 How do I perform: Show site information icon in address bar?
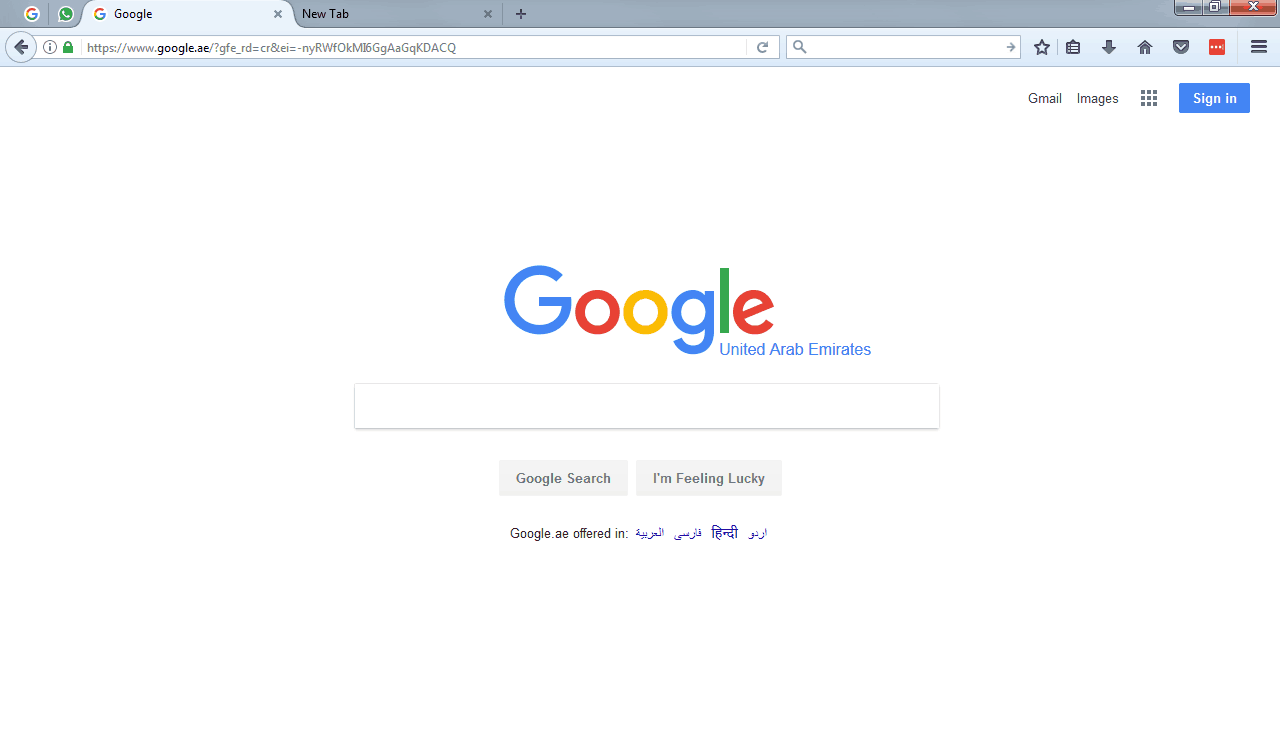[50, 47]
